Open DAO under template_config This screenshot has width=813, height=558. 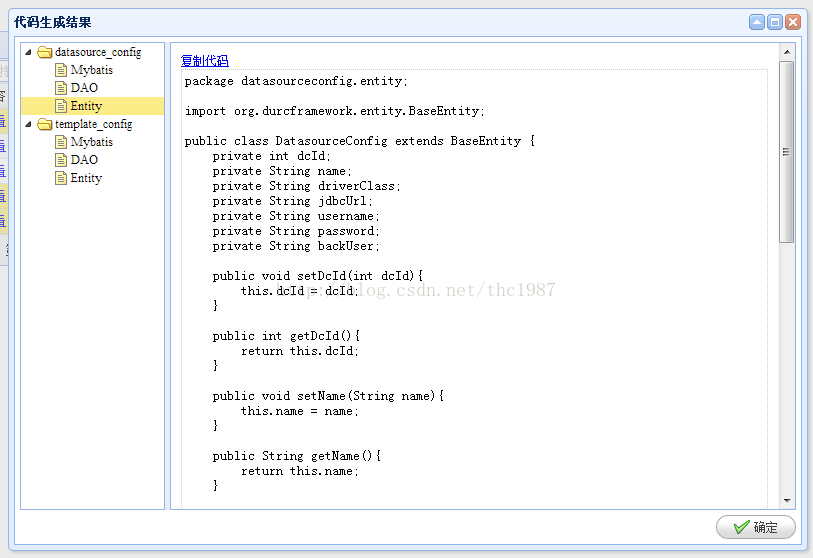(x=84, y=160)
